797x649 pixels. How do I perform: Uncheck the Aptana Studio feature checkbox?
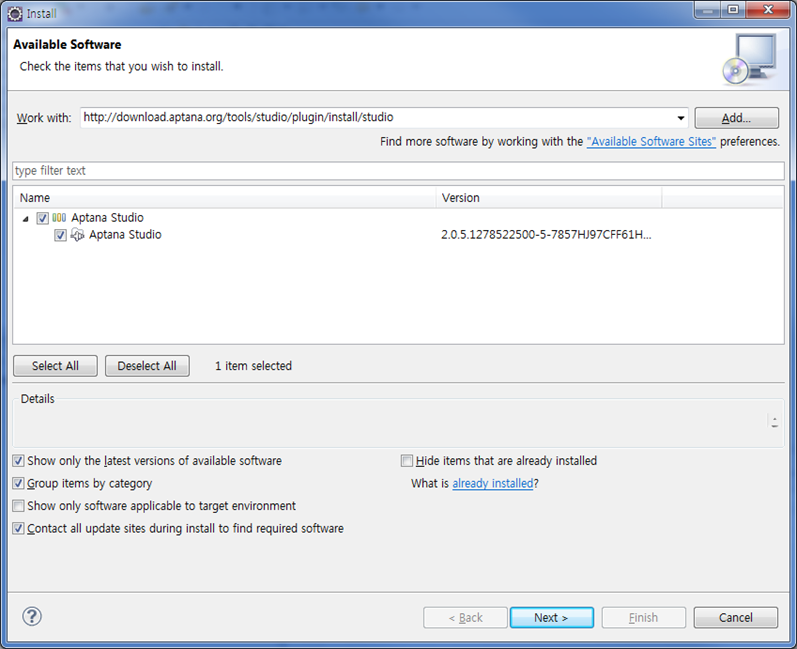pos(60,235)
